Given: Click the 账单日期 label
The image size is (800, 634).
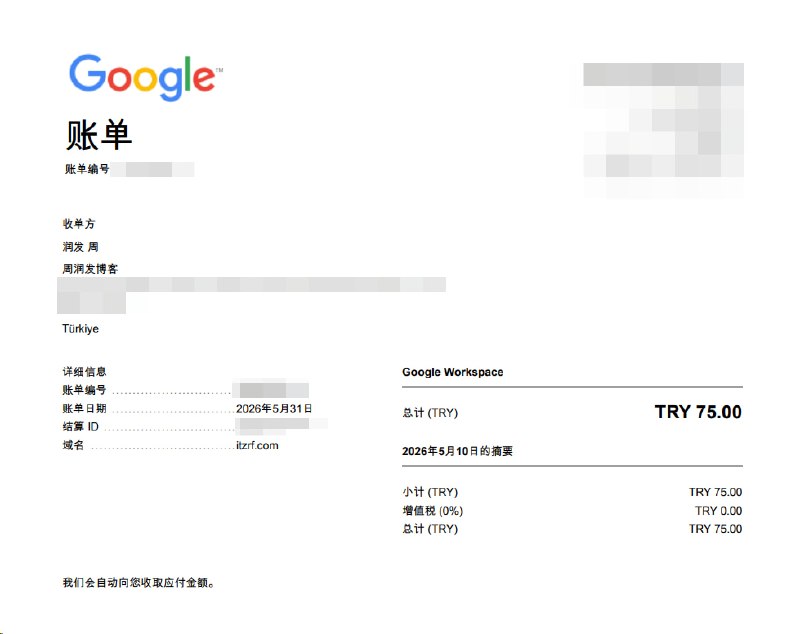Looking at the screenshot, I should (84, 409).
